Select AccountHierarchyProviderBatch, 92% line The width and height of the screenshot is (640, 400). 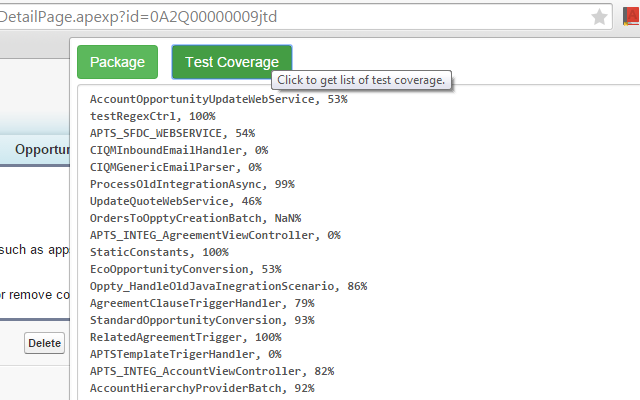(202, 388)
